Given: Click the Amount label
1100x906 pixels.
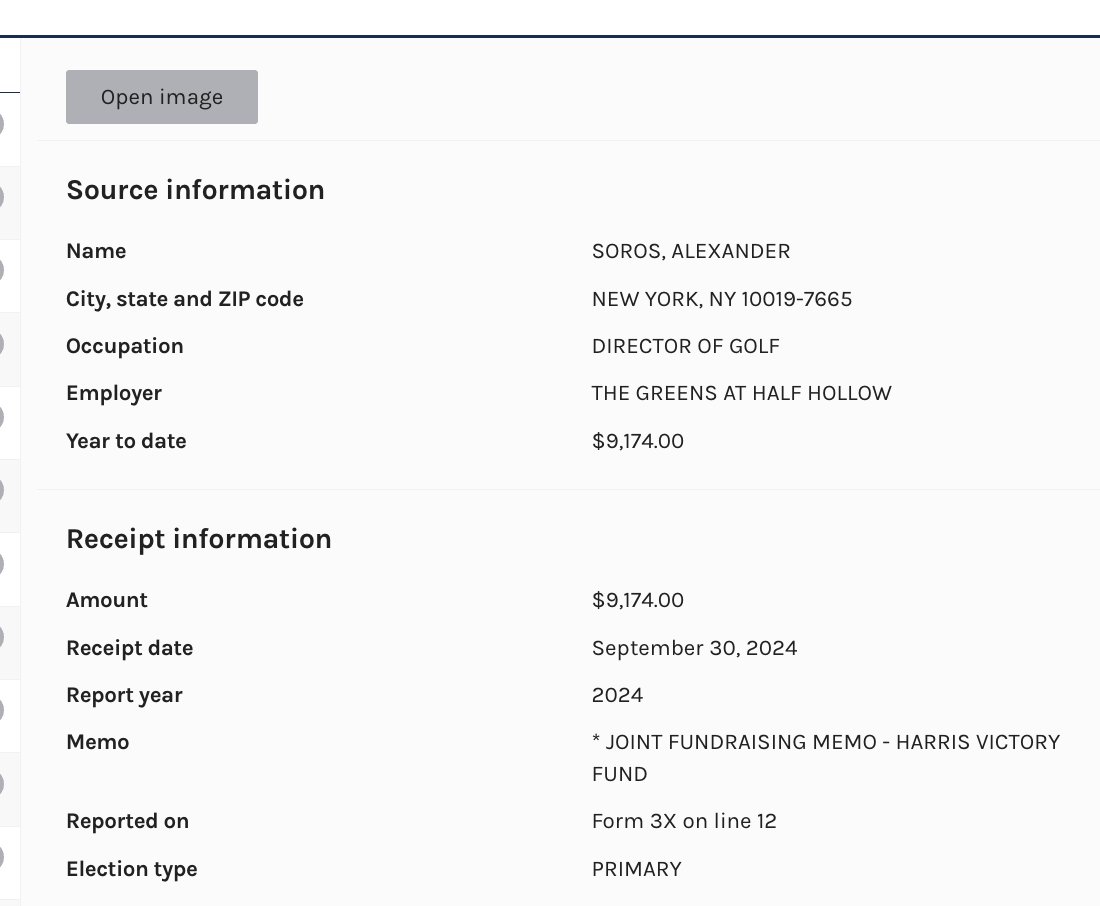Looking at the screenshot, I should pos(107,600).
